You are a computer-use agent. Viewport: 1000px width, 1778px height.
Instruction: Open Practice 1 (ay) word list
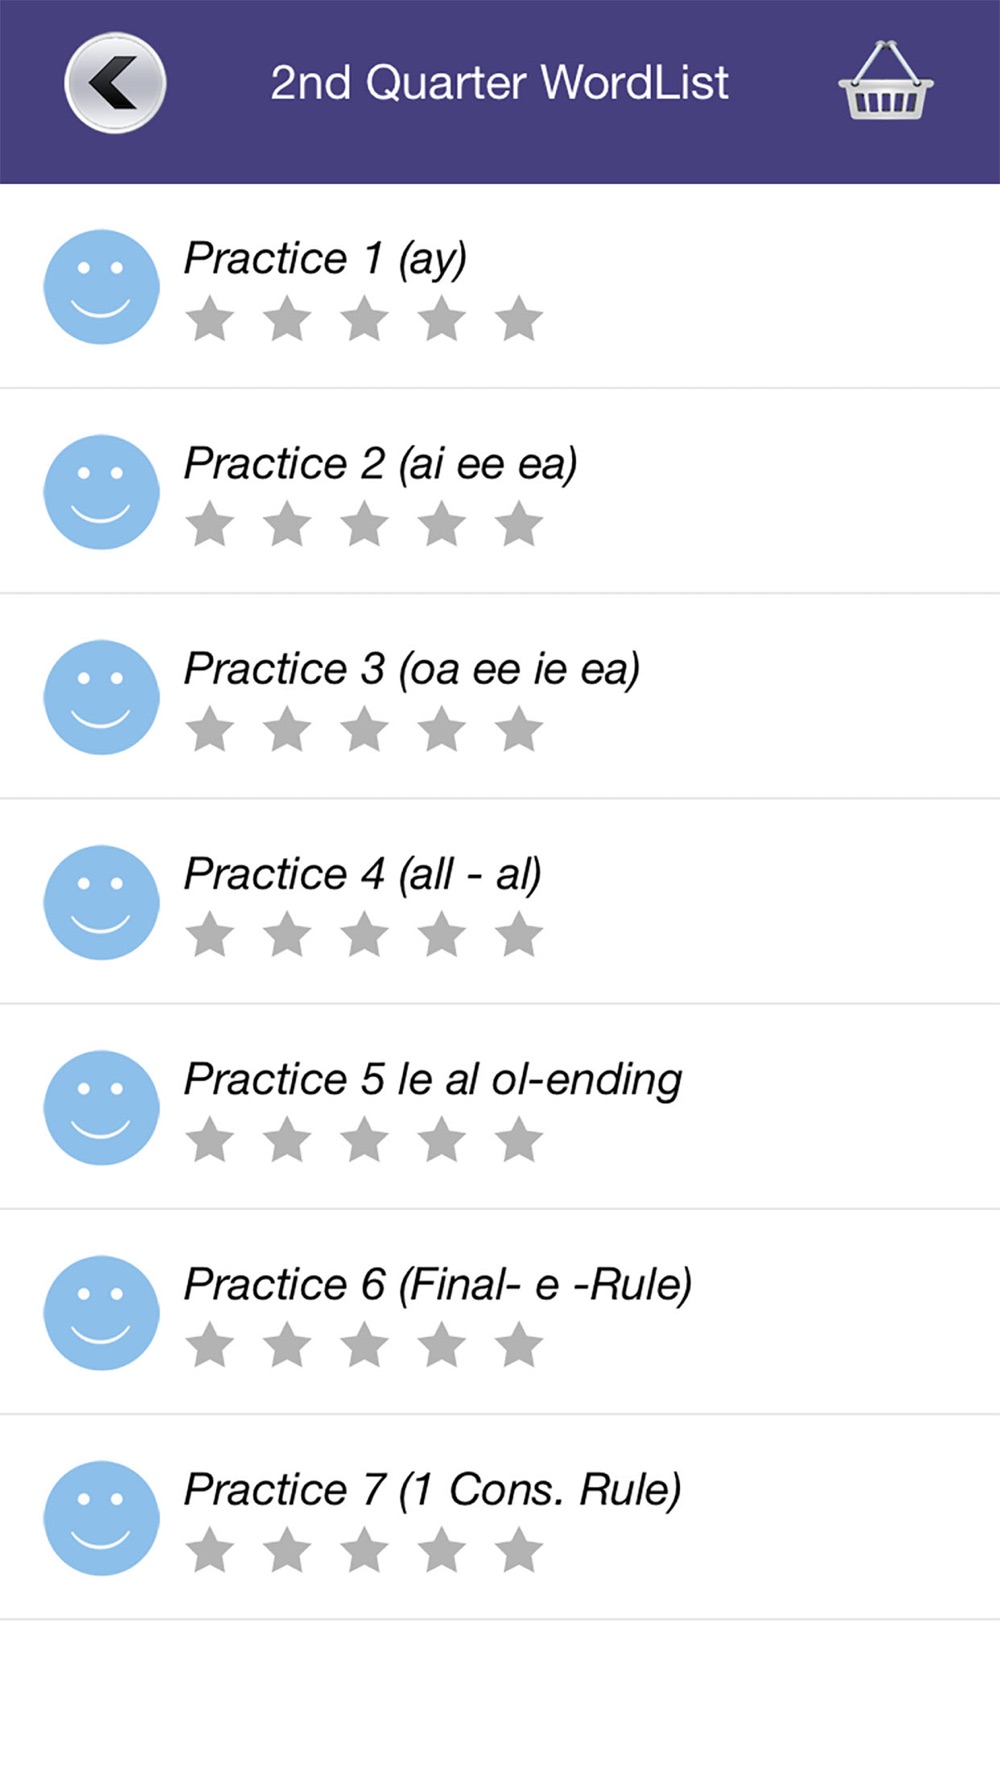[500, 286]
